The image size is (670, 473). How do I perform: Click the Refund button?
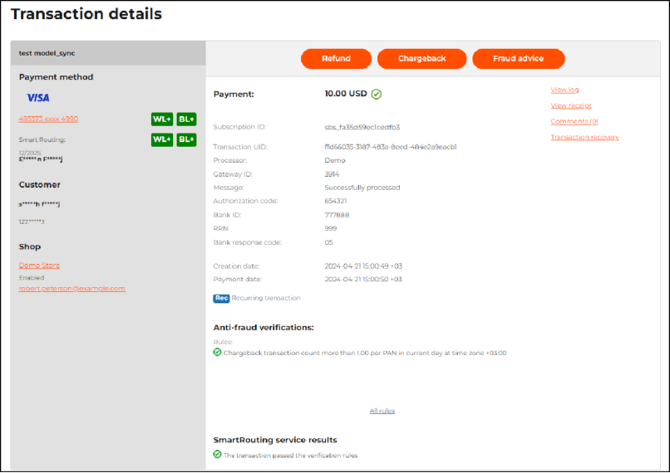336,59
